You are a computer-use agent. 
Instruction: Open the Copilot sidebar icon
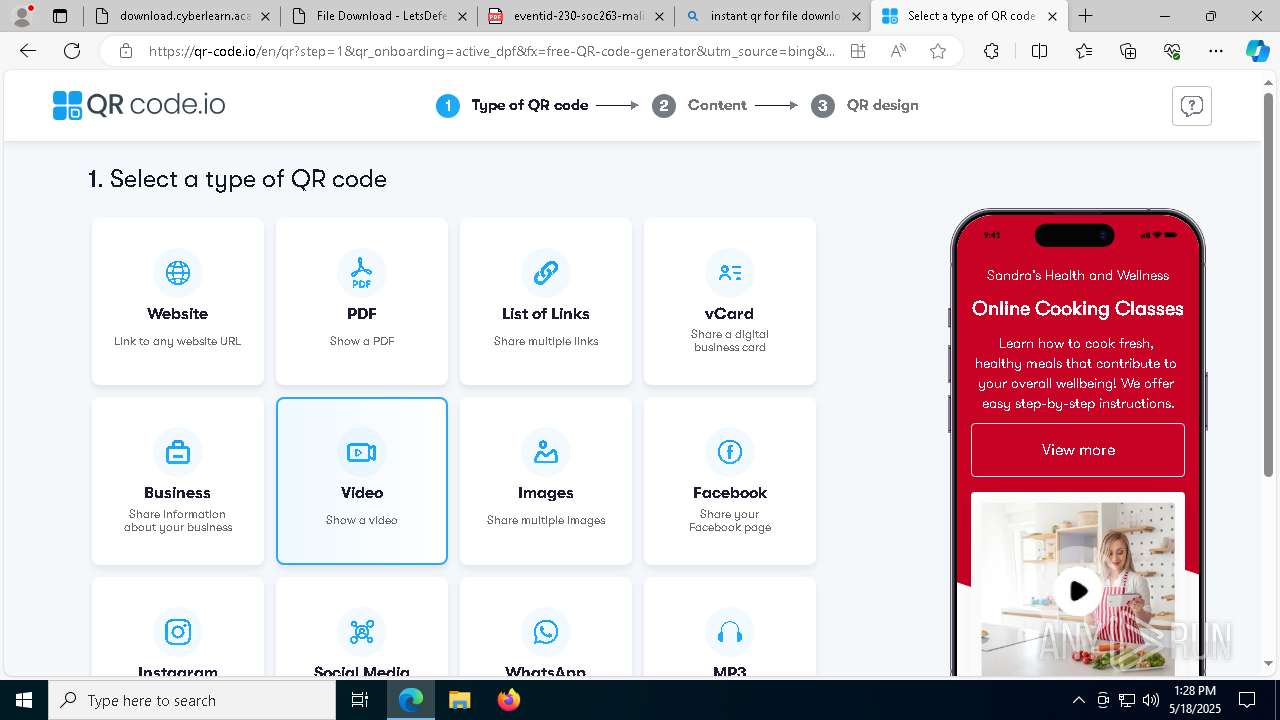pyautogui.click(x=1257, y=51)
